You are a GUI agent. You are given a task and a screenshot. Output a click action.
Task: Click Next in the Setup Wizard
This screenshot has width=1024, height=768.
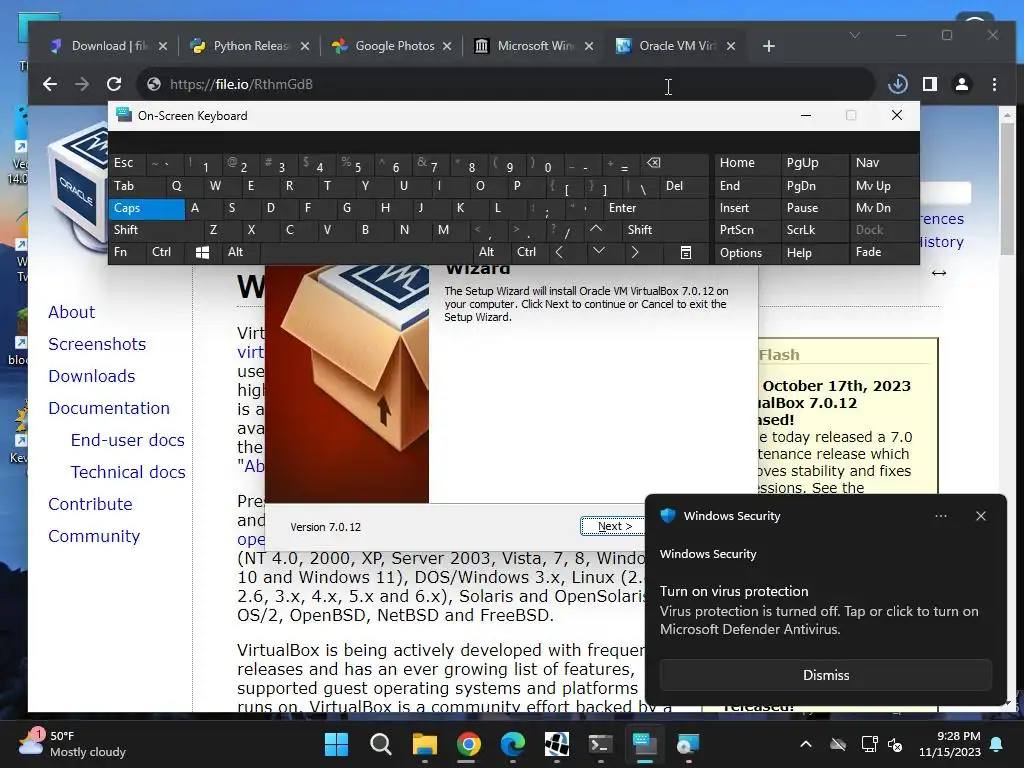click(x=615, y=526)
